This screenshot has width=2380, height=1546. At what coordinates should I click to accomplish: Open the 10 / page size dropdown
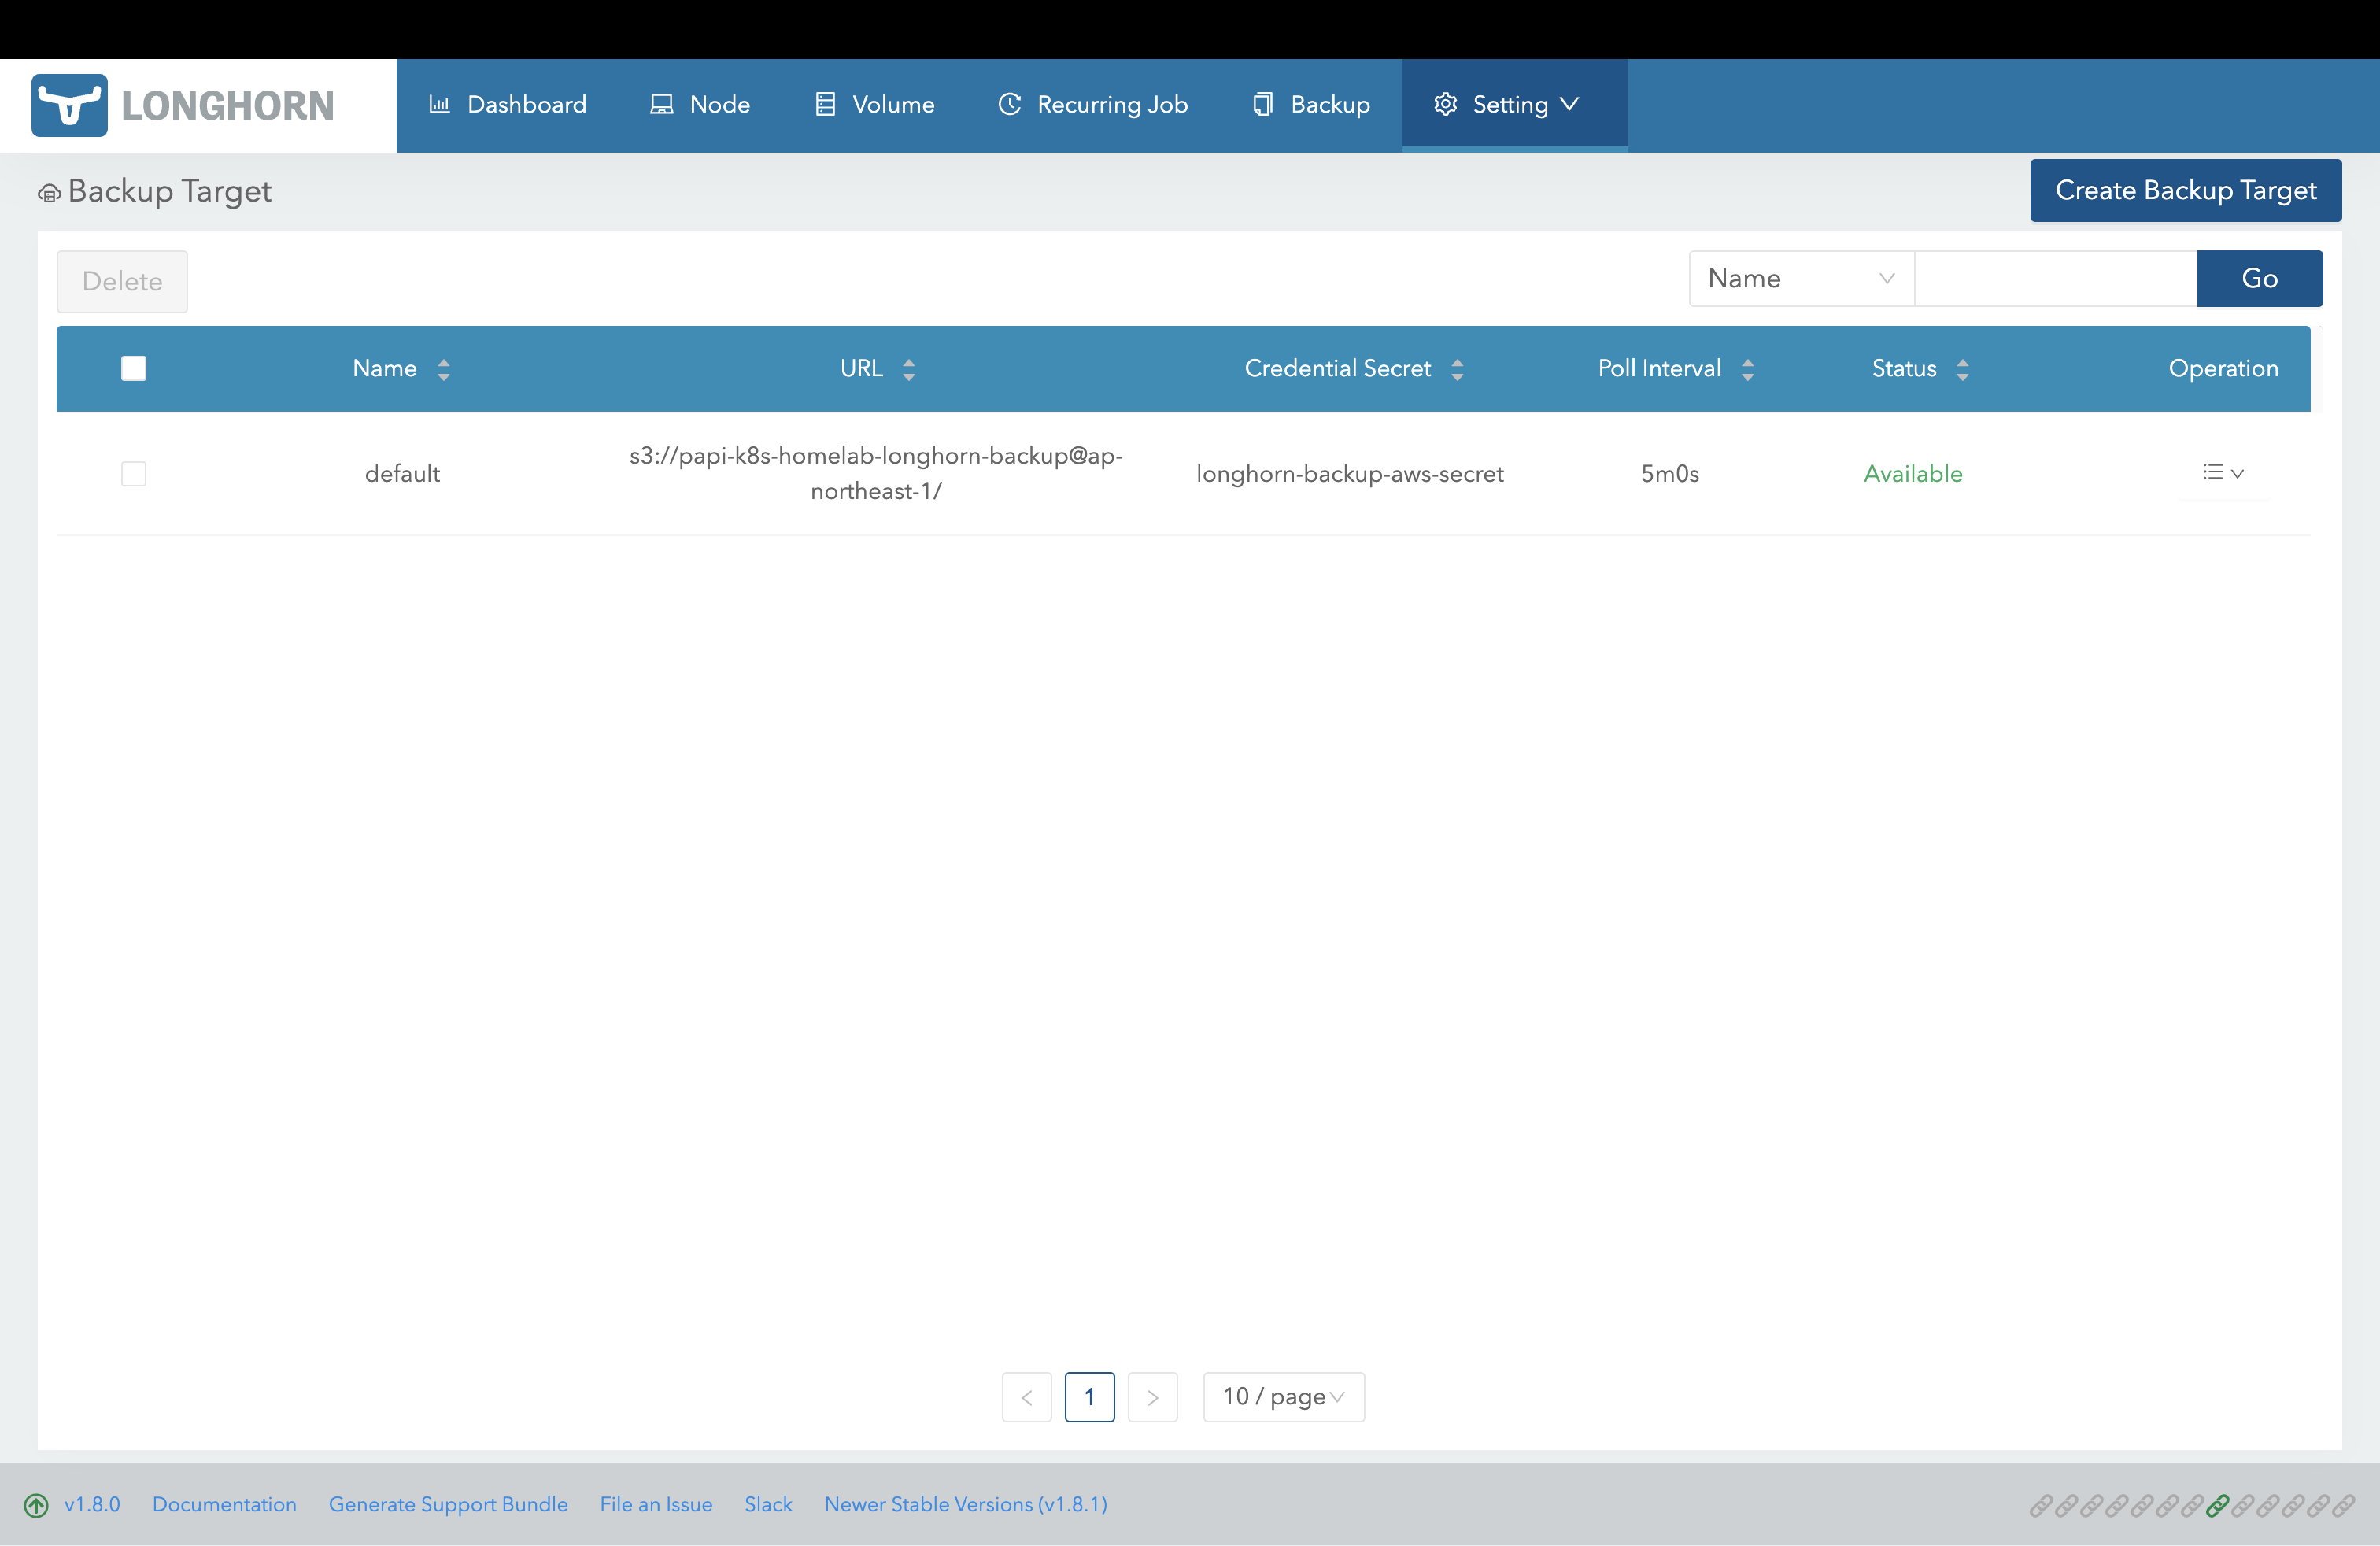coord(1282,1396)
